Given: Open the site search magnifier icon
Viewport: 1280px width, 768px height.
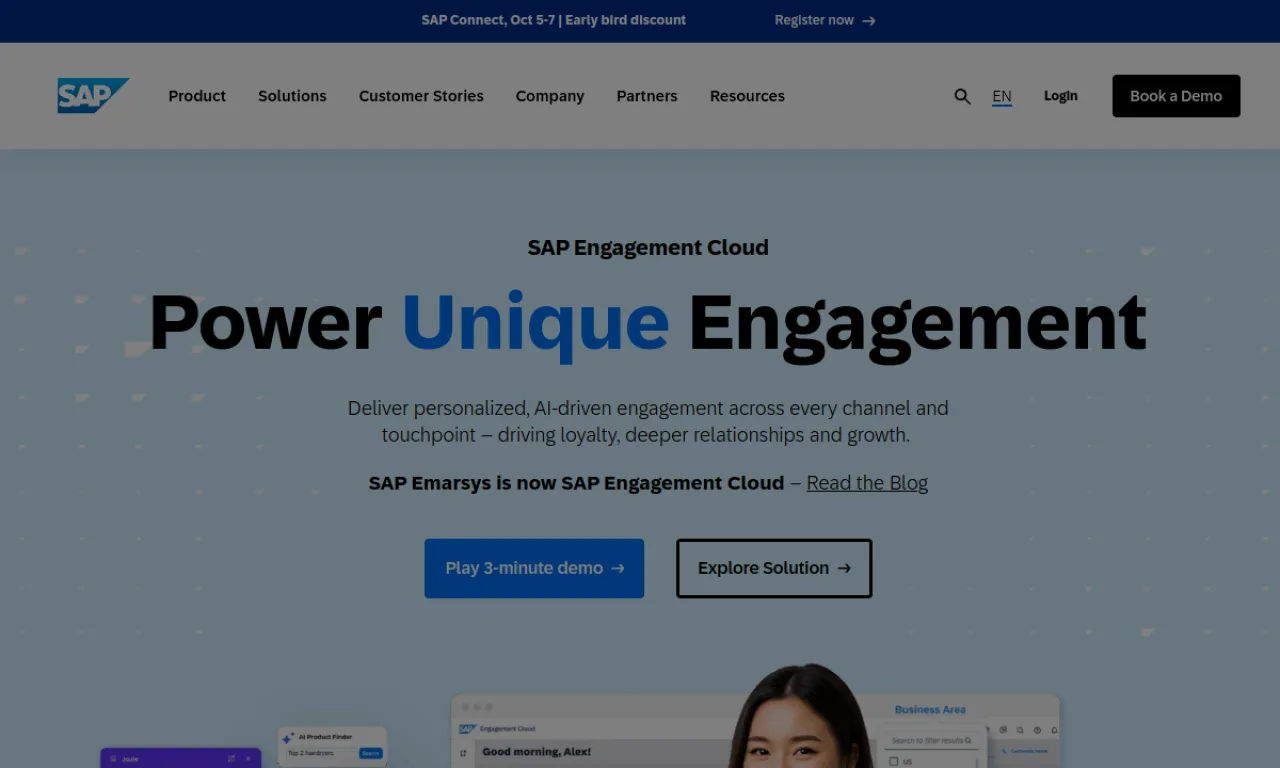Looking at the screenshot, I should pos(962,96).
